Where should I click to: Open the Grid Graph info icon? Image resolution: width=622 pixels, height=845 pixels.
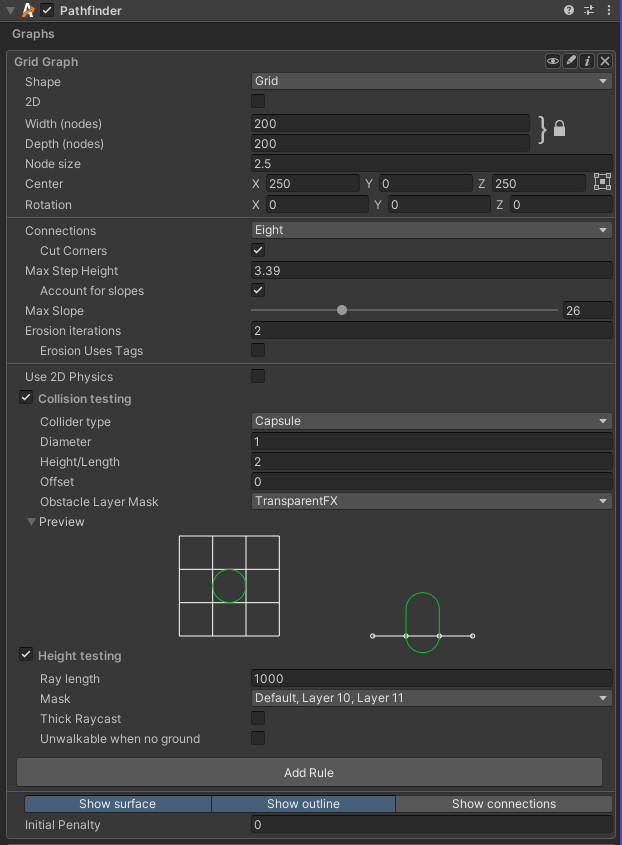(x=587, y=61)
